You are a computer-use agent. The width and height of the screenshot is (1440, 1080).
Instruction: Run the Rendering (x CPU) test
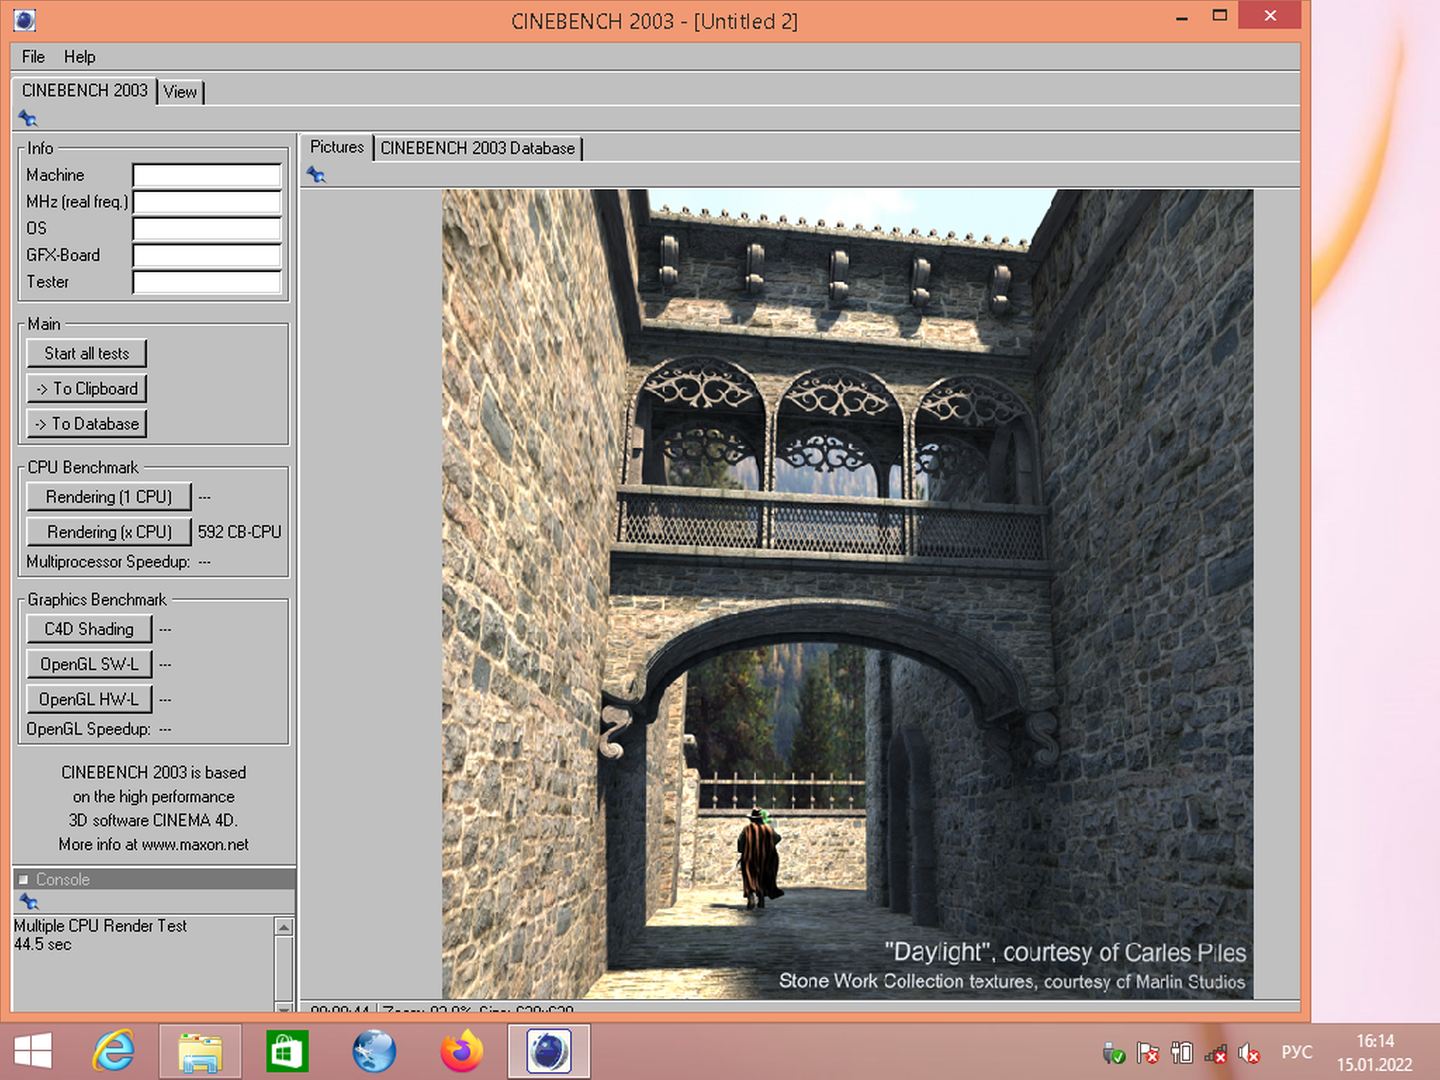(109, 532)
